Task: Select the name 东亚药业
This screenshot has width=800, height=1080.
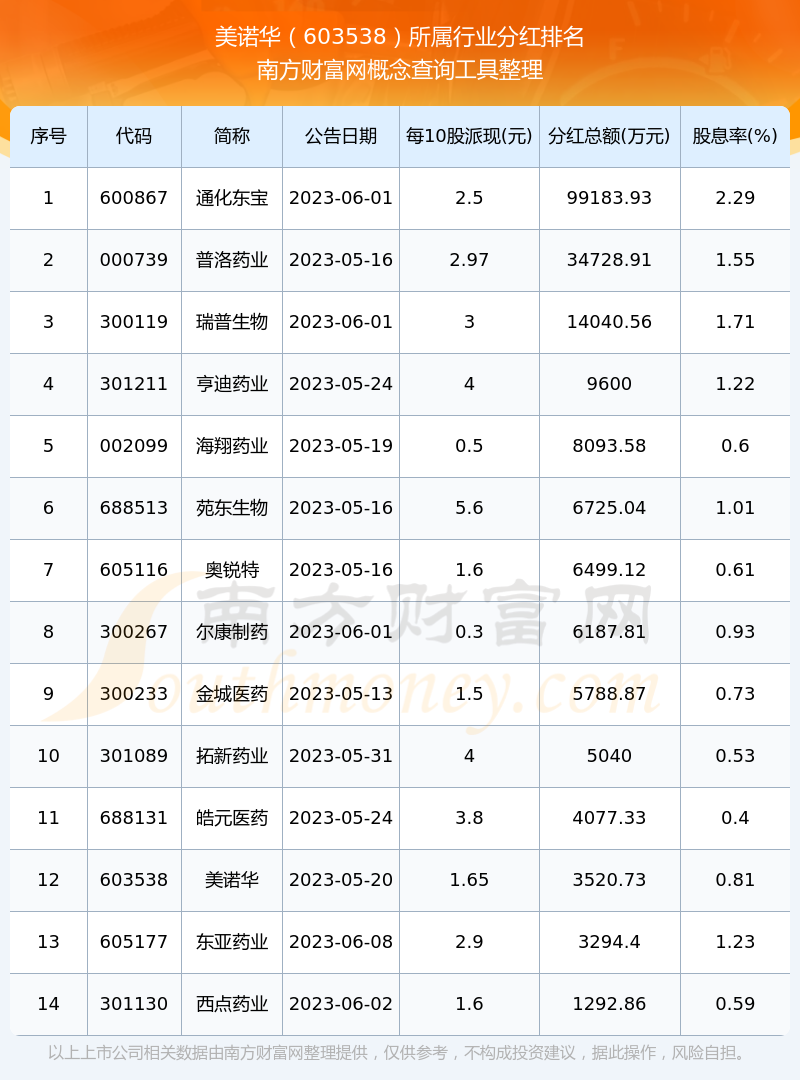Action: [232, 942]
